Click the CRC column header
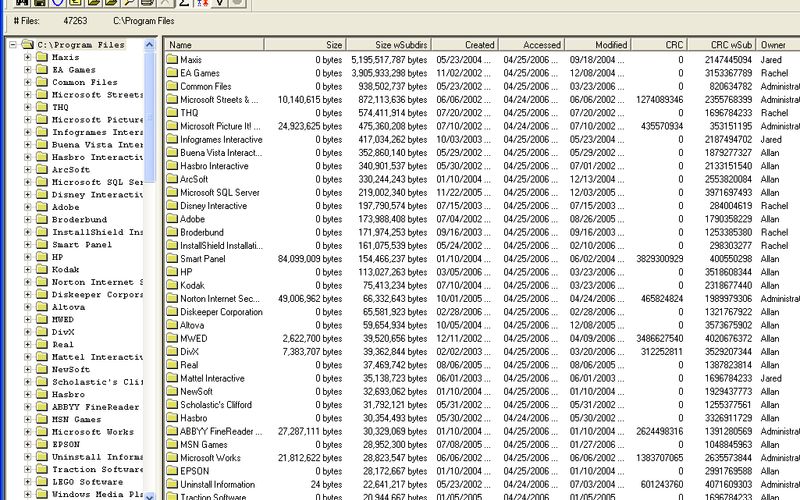800x500 pixels. 659,45
